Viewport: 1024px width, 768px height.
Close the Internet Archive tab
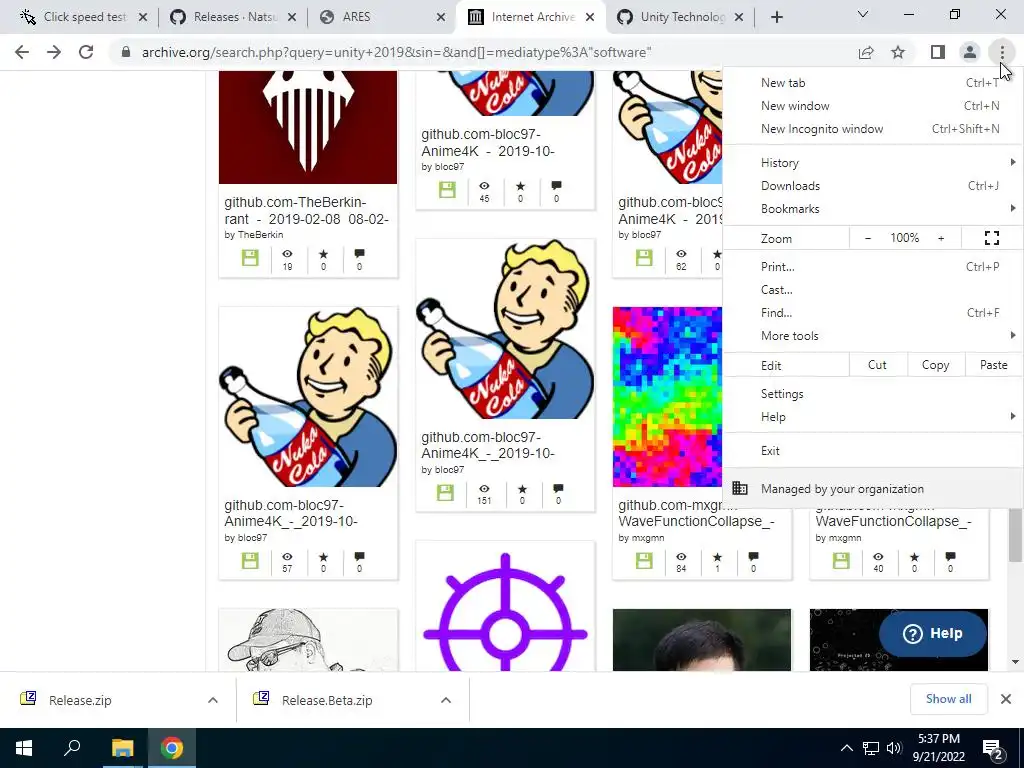click(590, 17)
